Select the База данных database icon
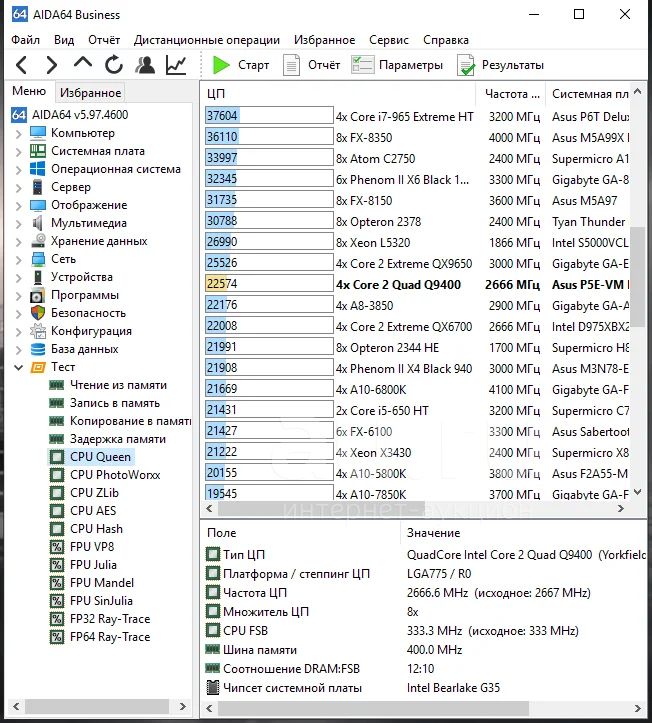This screenshot has height=723, width=652. point(38,349)
